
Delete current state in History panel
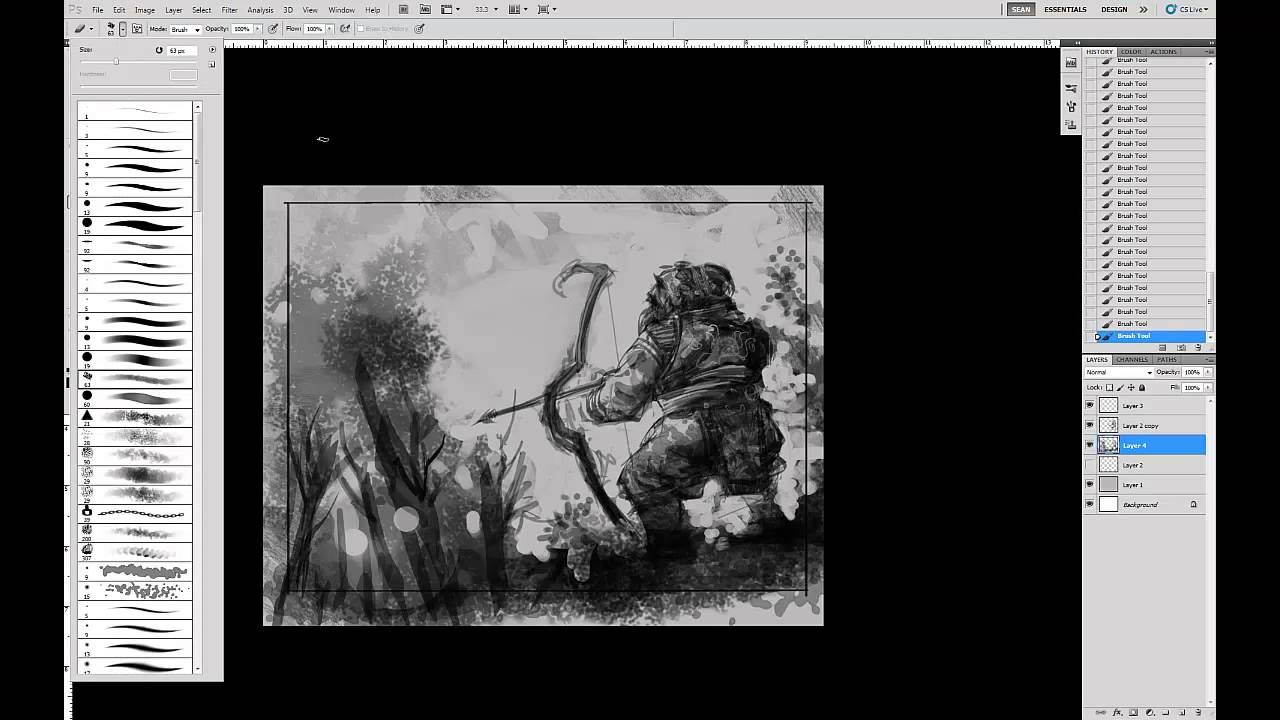[1198, 347]
